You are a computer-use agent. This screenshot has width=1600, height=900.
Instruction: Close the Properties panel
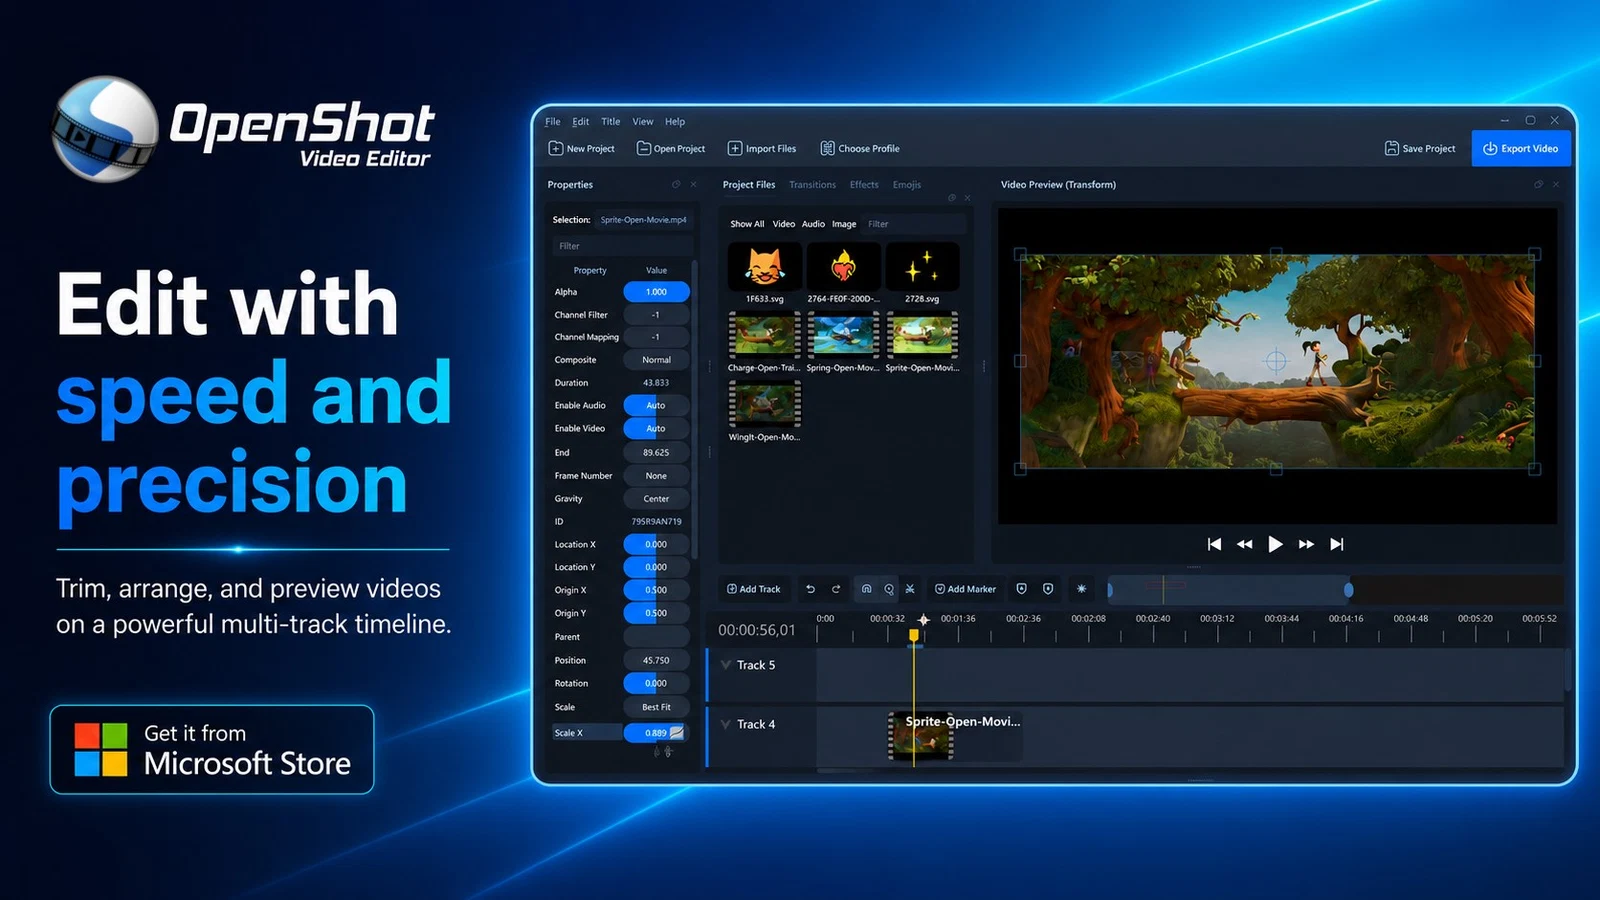[693, 184]
